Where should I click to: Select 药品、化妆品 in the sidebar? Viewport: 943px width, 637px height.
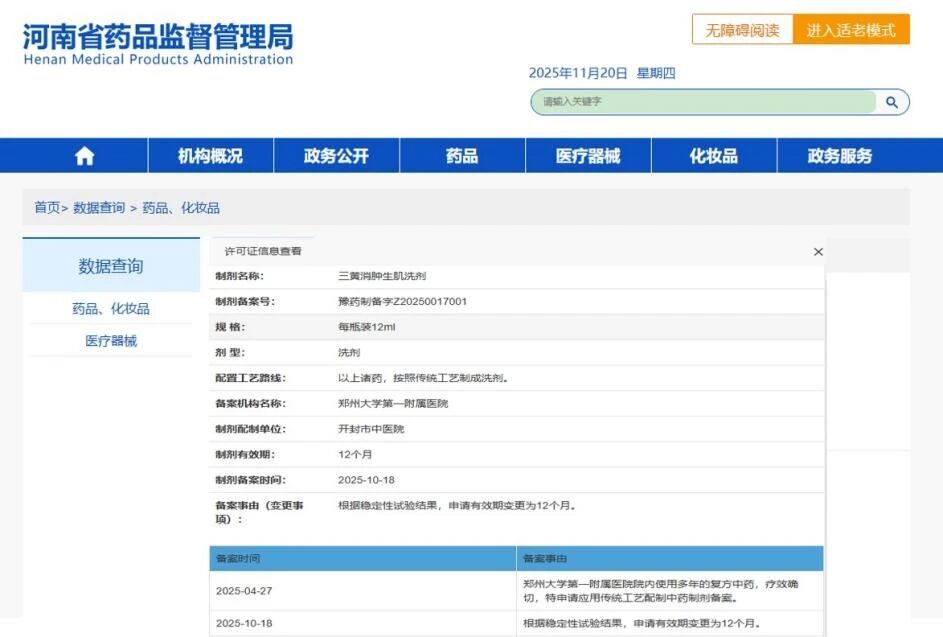point(111,309)
